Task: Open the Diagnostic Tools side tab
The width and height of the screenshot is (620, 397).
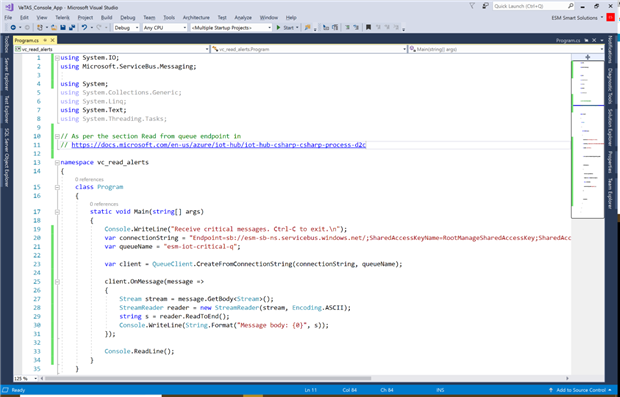Action: (x=610, y=86)
